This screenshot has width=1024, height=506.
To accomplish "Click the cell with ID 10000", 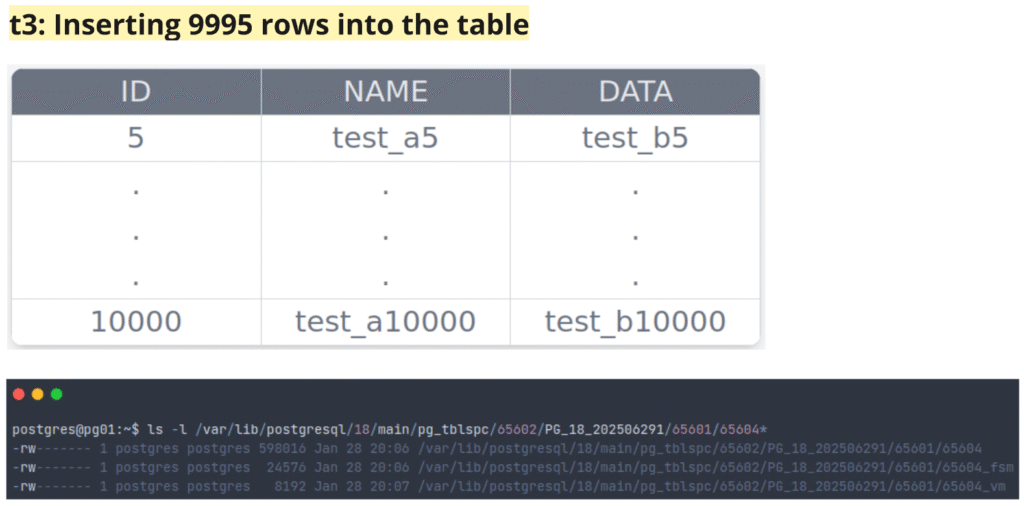I will pyautogui.click(x=136, y=322).
